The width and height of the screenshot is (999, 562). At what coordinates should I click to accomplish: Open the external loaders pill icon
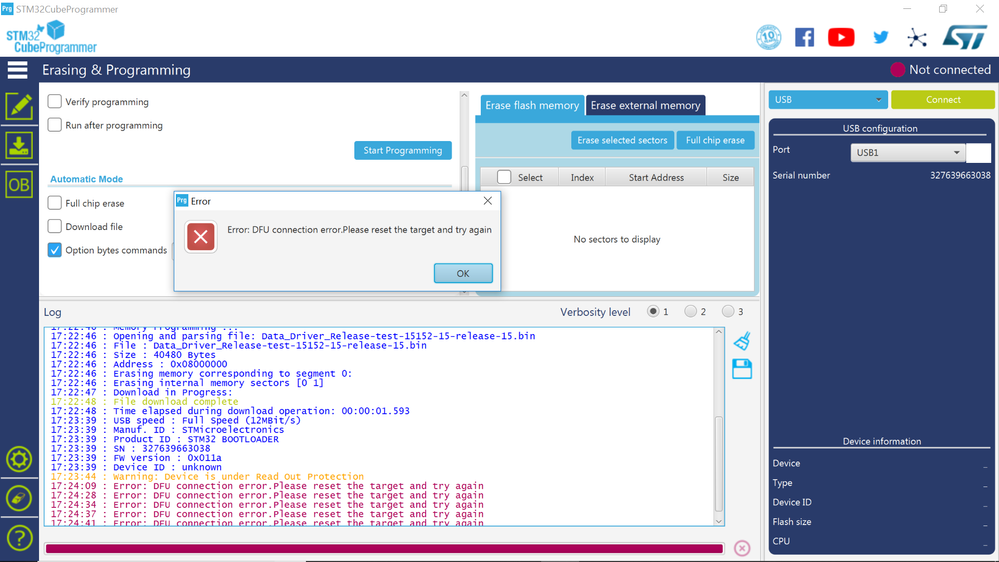[19, 498]
